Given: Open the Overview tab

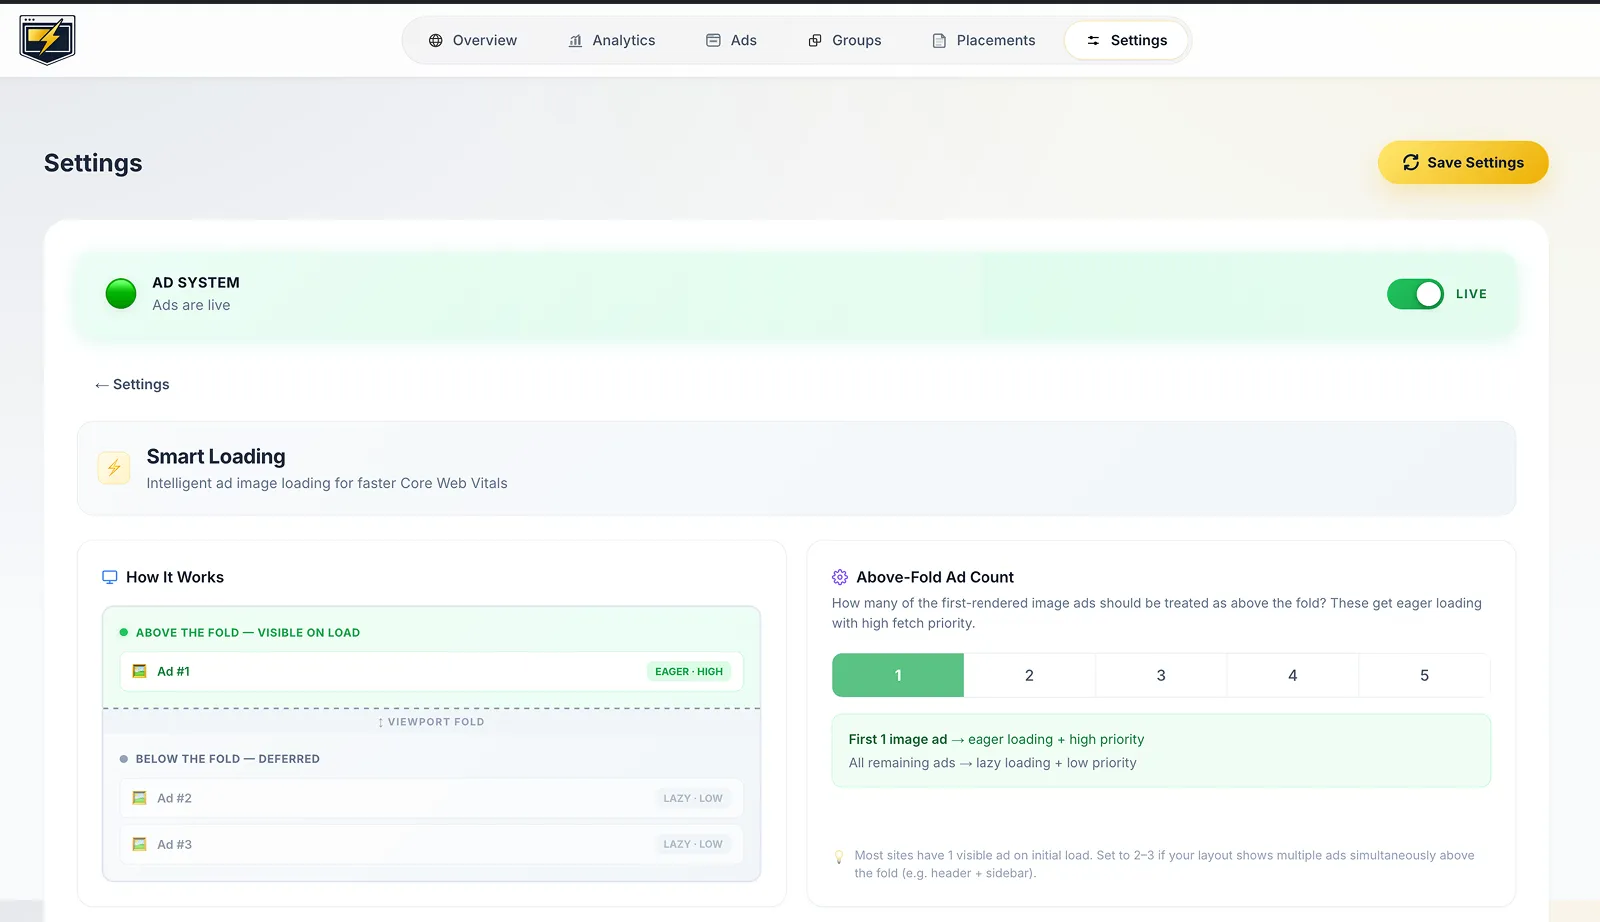Looking at the screenshot, I should point(473,41).
